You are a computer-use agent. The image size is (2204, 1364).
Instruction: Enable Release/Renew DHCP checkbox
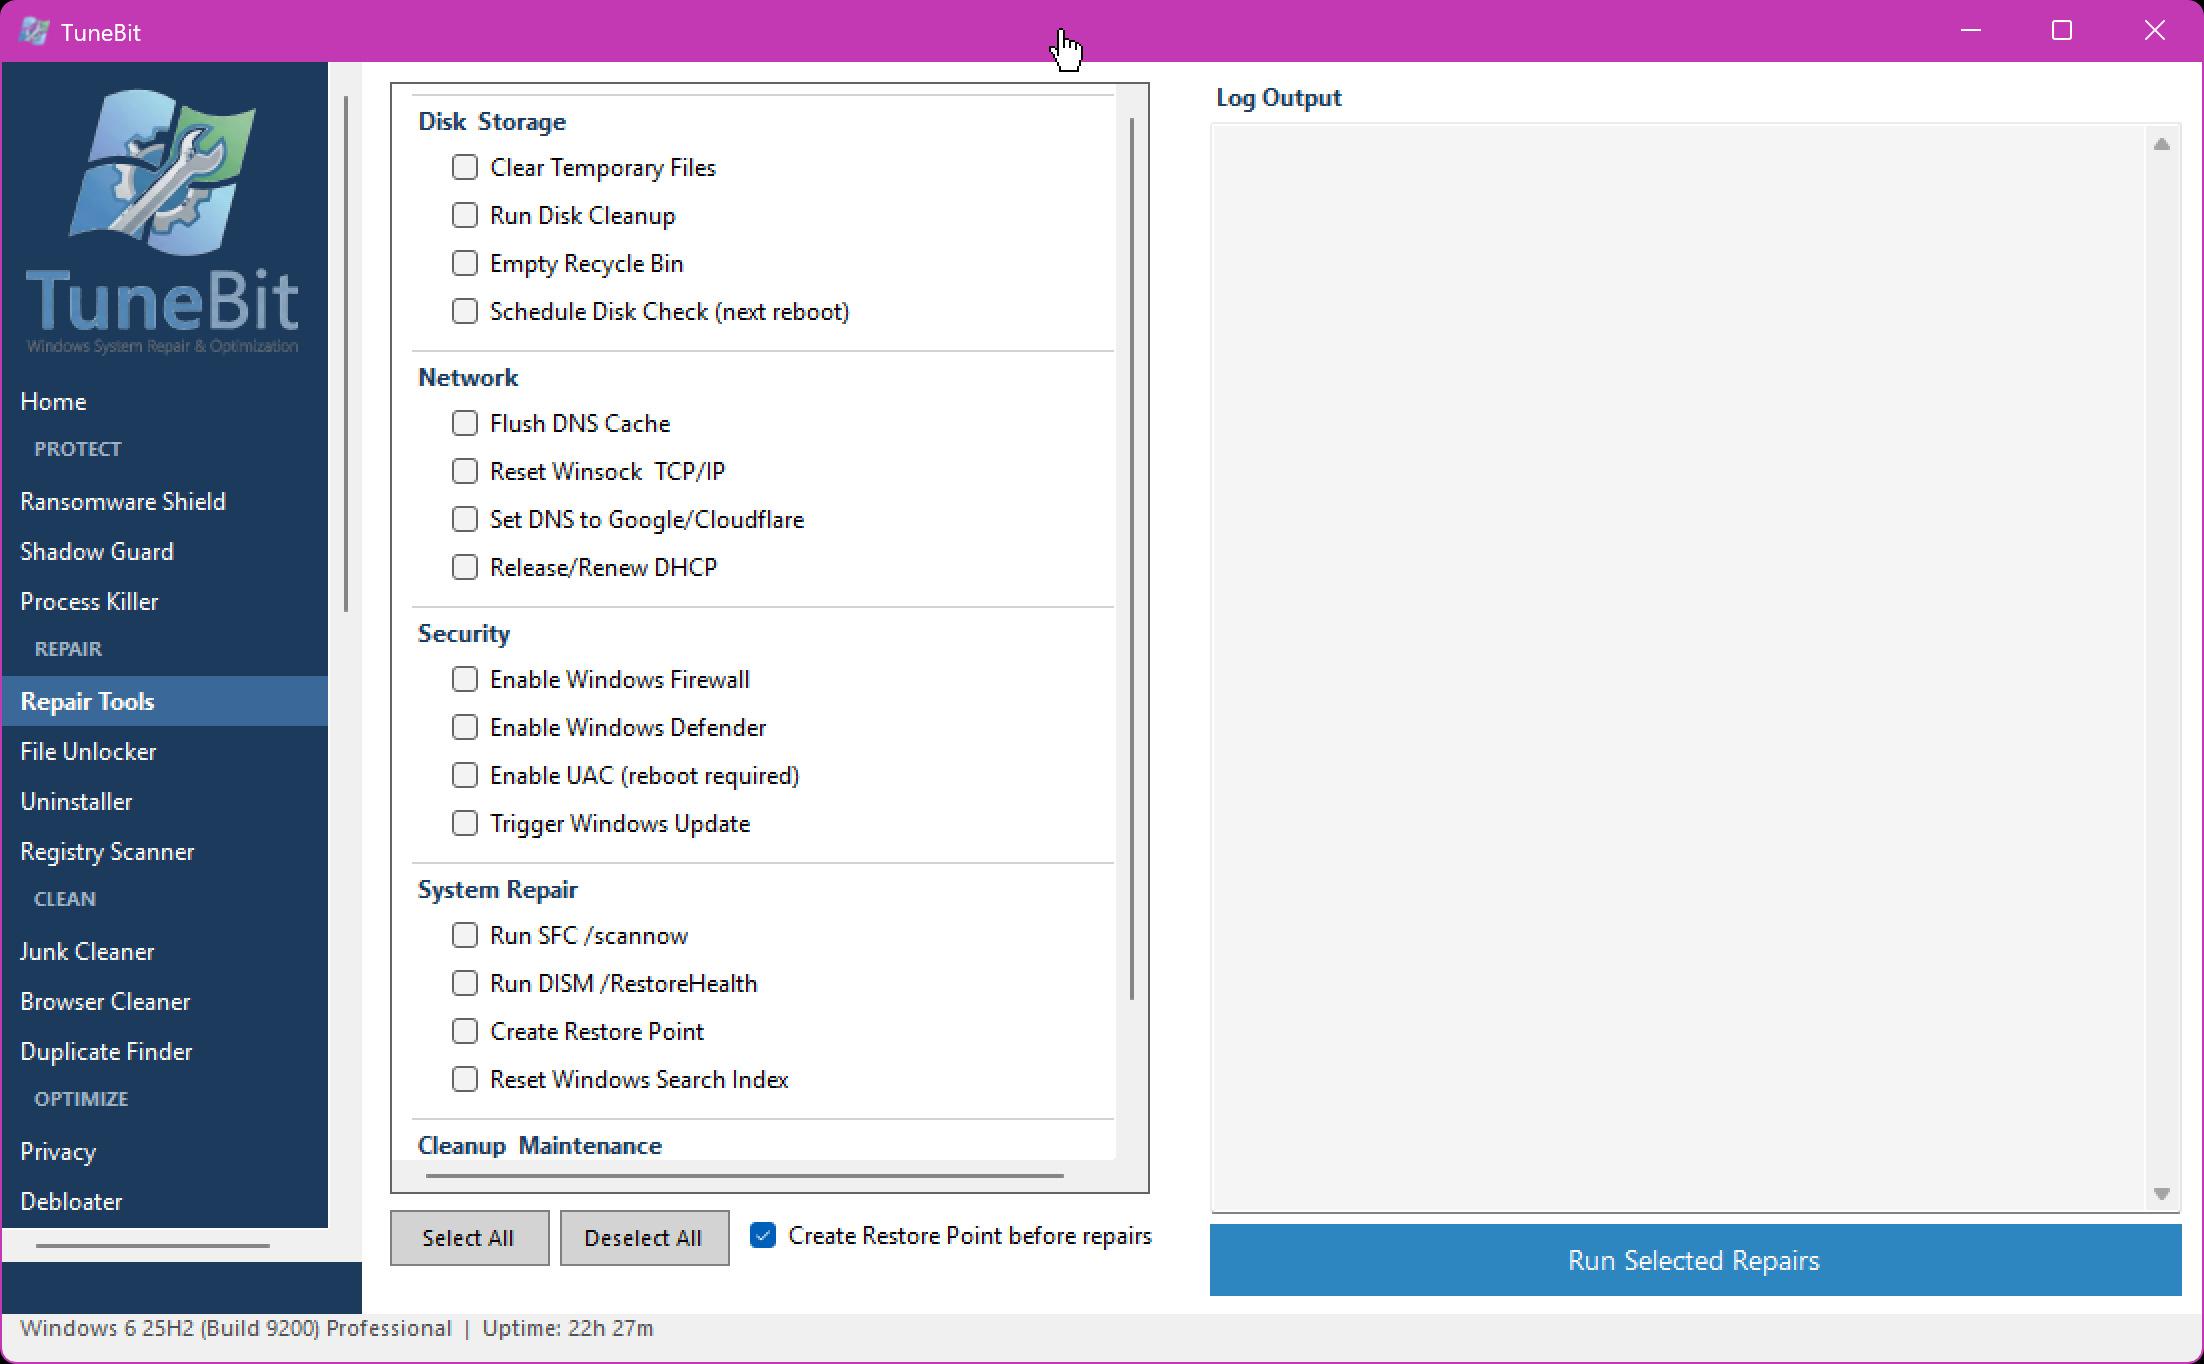coord(465,567)
